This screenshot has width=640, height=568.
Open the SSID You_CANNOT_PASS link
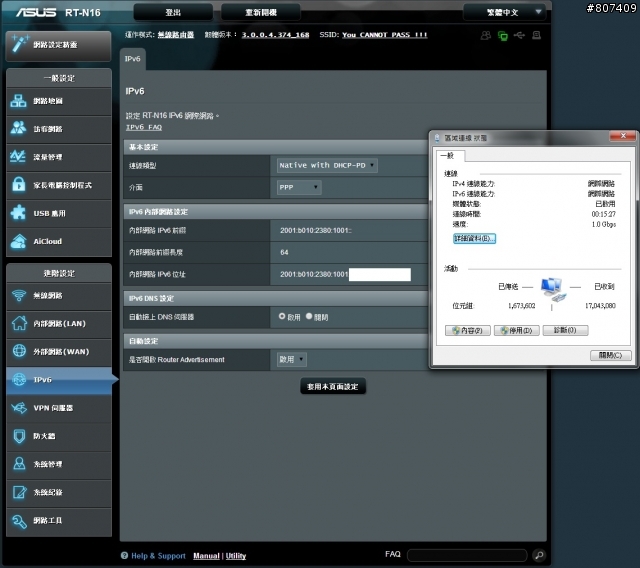(x=384, y=35)
